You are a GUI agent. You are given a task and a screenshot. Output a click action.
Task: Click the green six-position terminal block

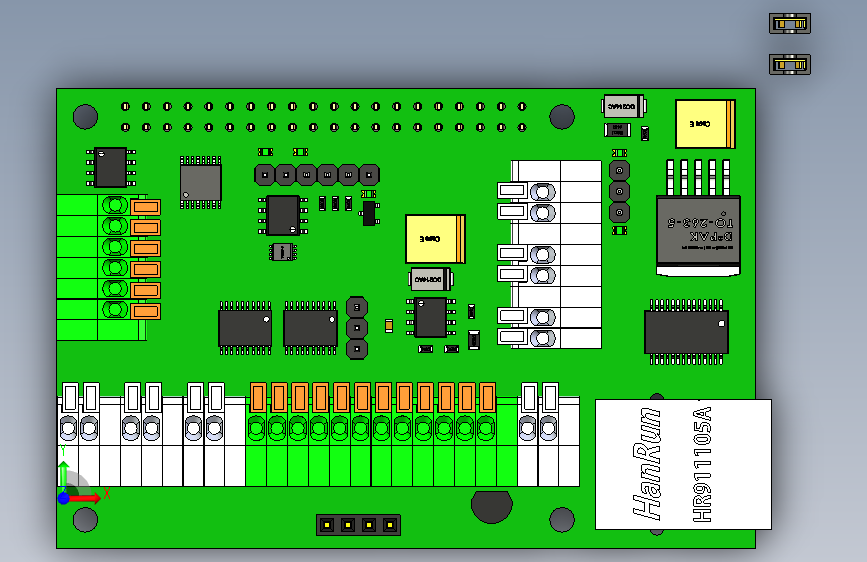pos(108,267)
